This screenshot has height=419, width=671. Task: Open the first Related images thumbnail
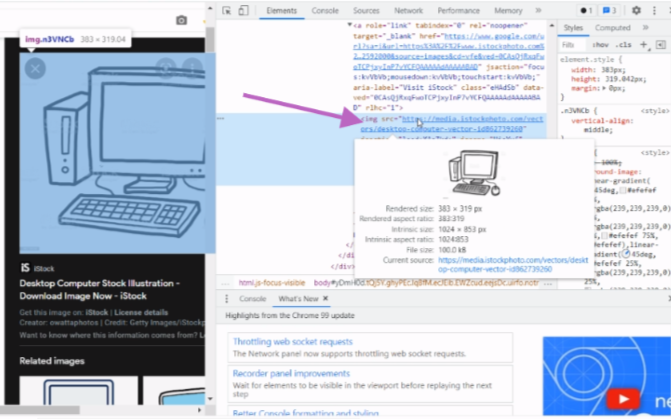79,390
